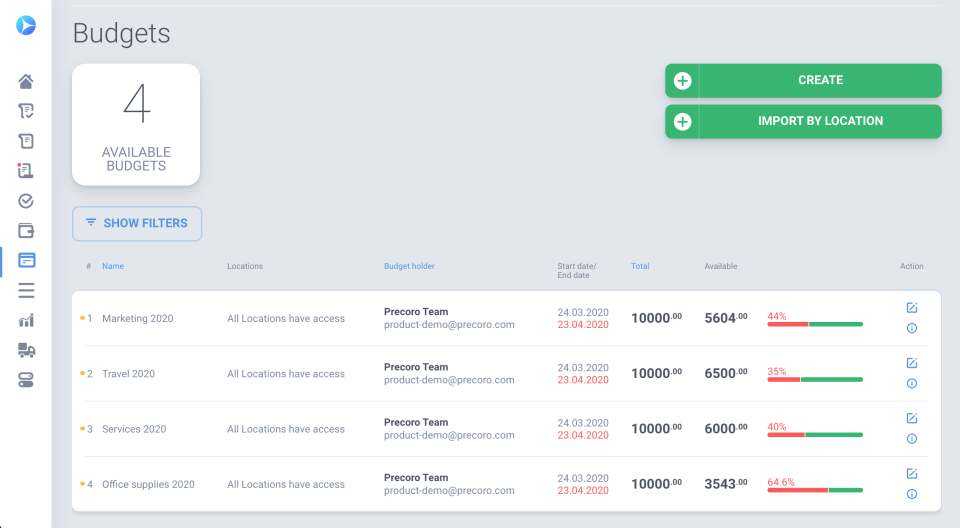This screenshot has height=528, width=960.
Task: Click the IMPORT BY LOCATION label
Action: (x=820, y=121)
